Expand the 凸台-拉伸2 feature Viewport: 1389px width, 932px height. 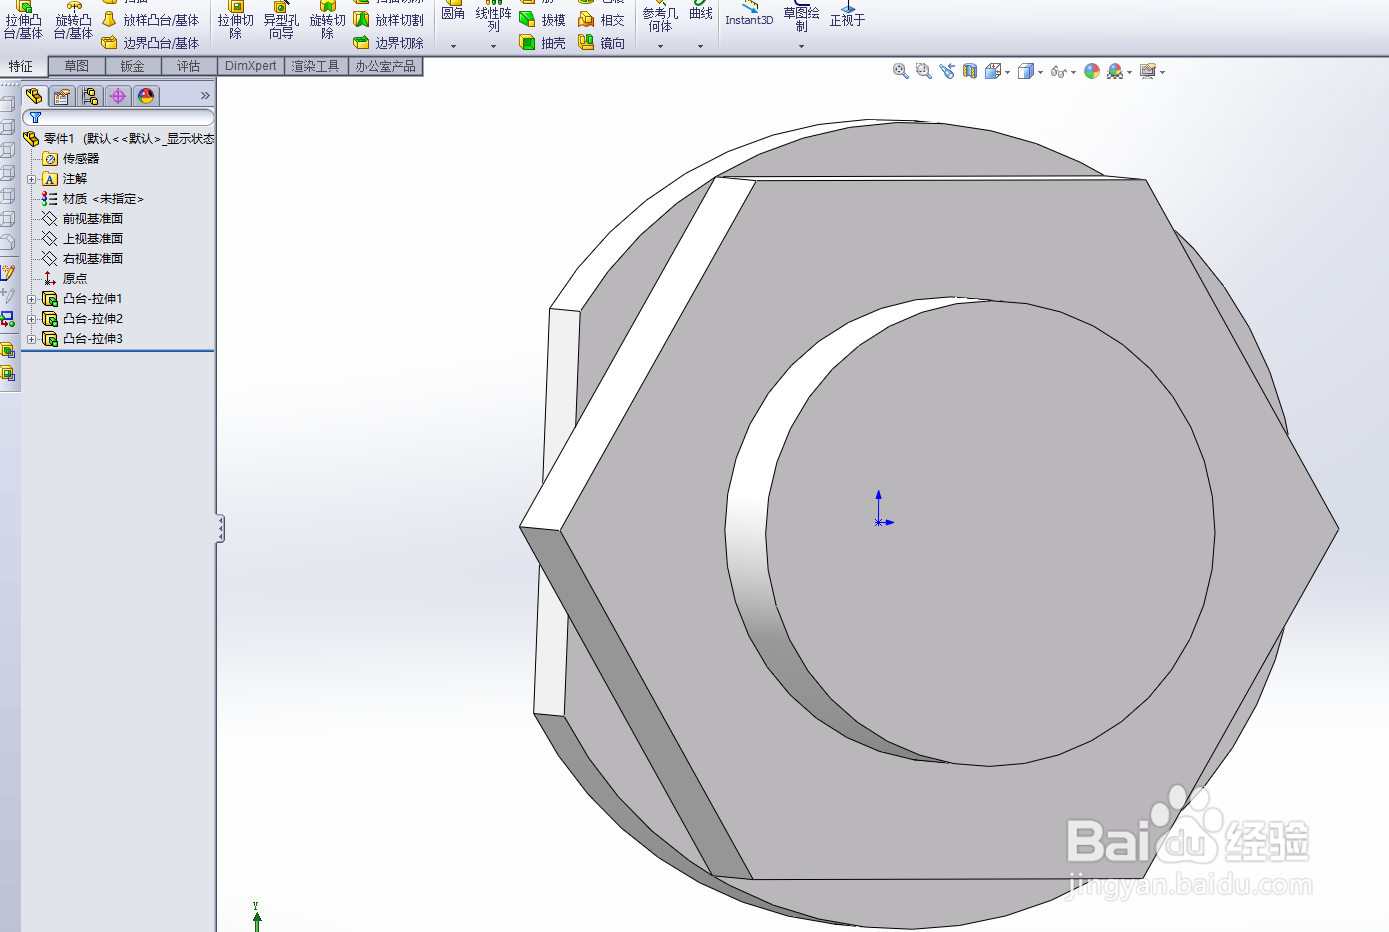31,319
